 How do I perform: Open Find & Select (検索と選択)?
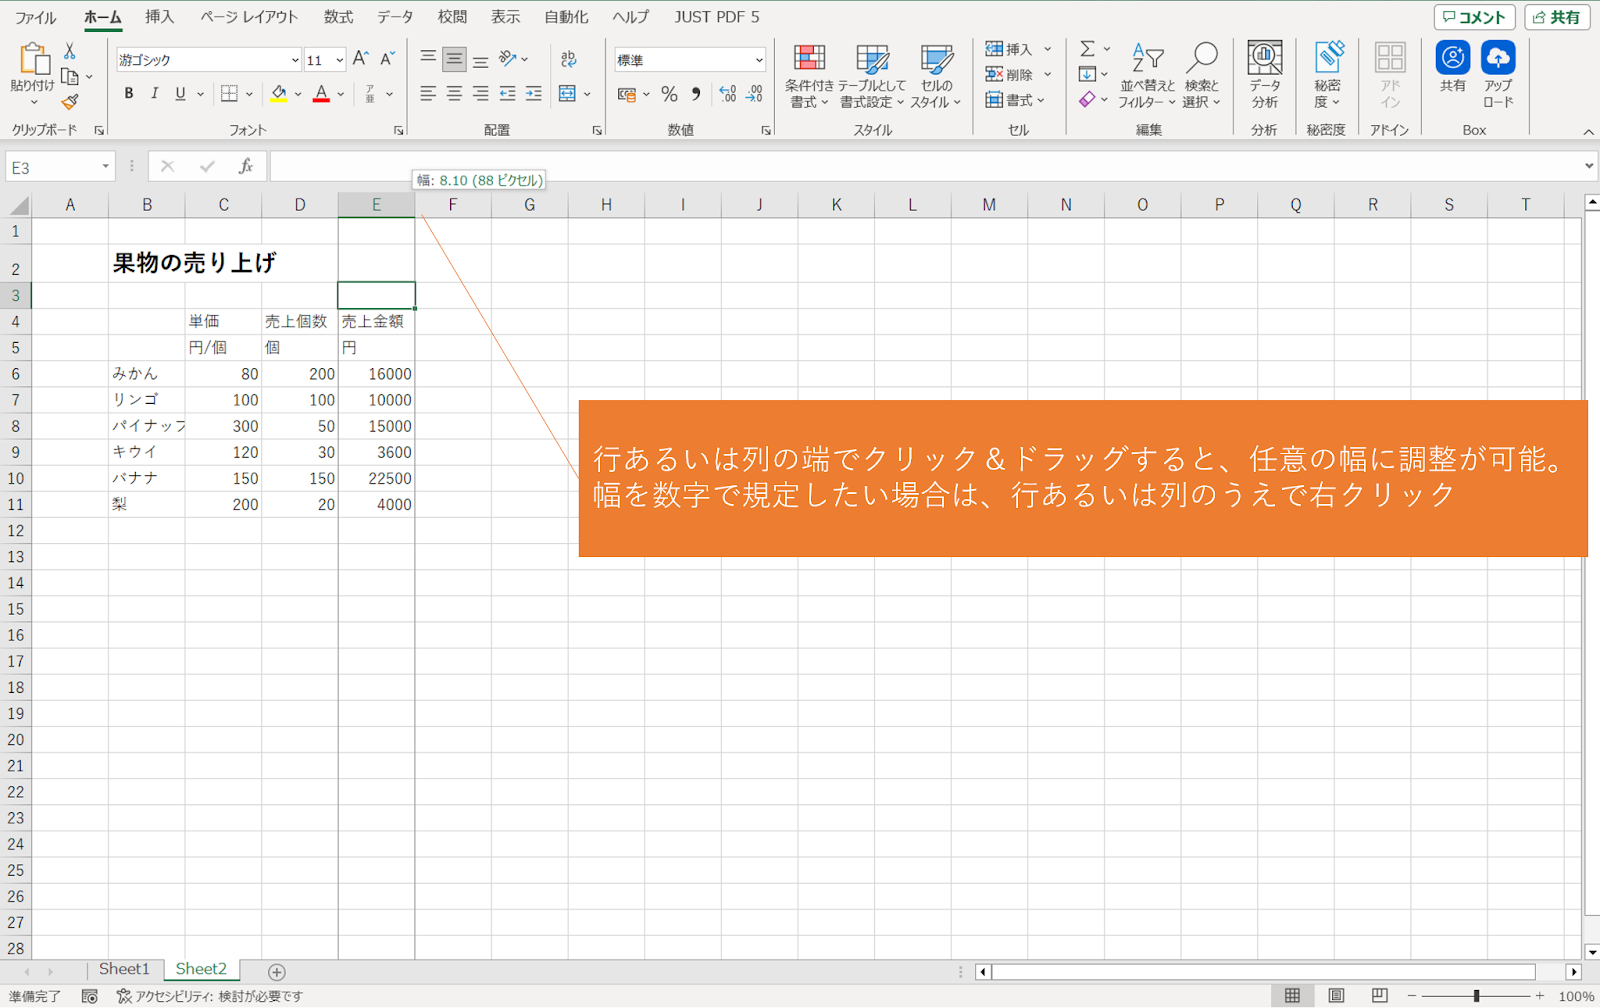(x=1202, y=76)
